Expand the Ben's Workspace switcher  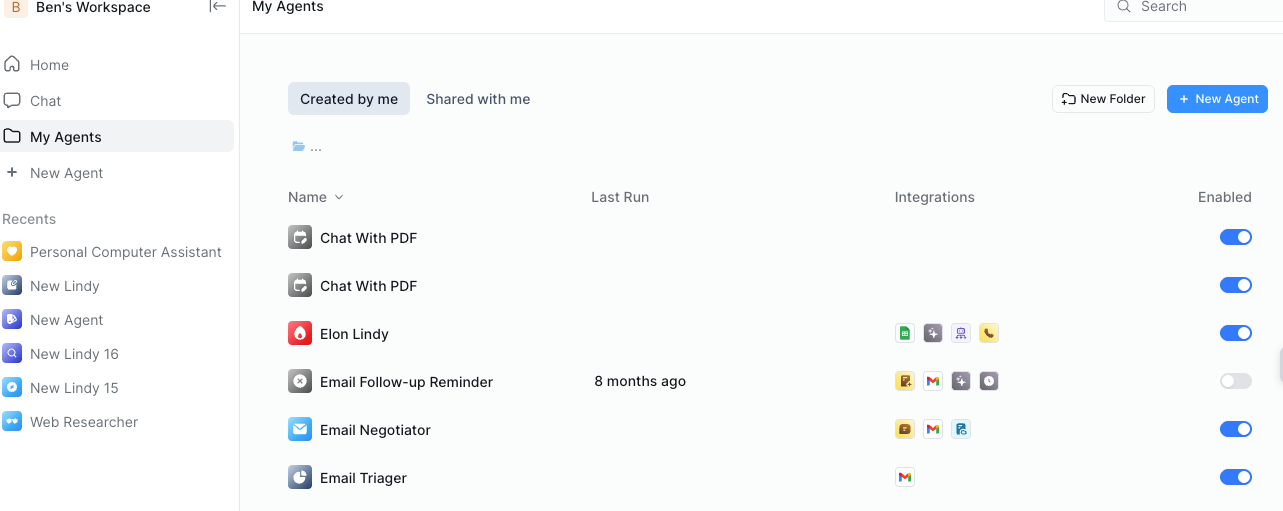coord(92,8)
